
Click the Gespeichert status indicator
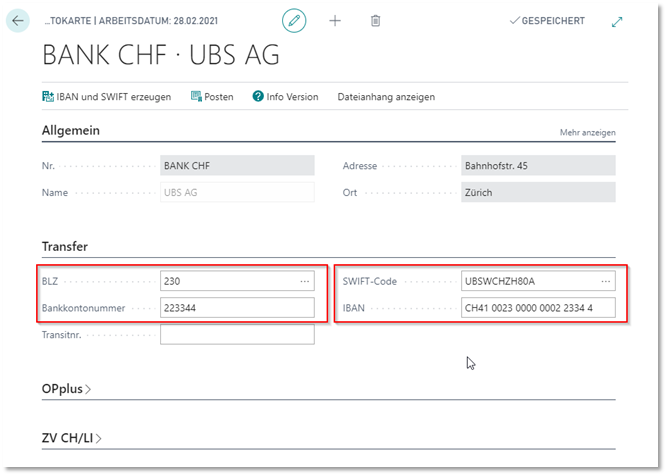pyautogui.click(x=547, y=20)
